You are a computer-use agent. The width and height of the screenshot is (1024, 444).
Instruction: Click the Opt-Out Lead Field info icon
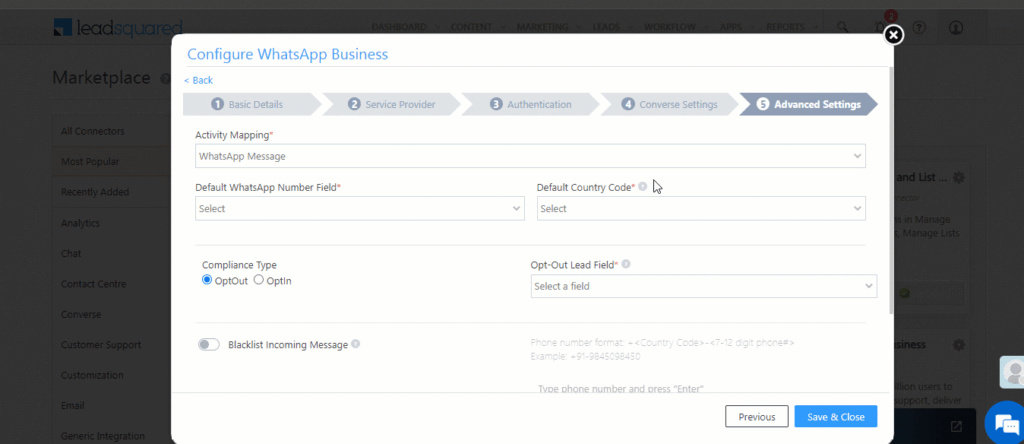[x=626, y=264]
